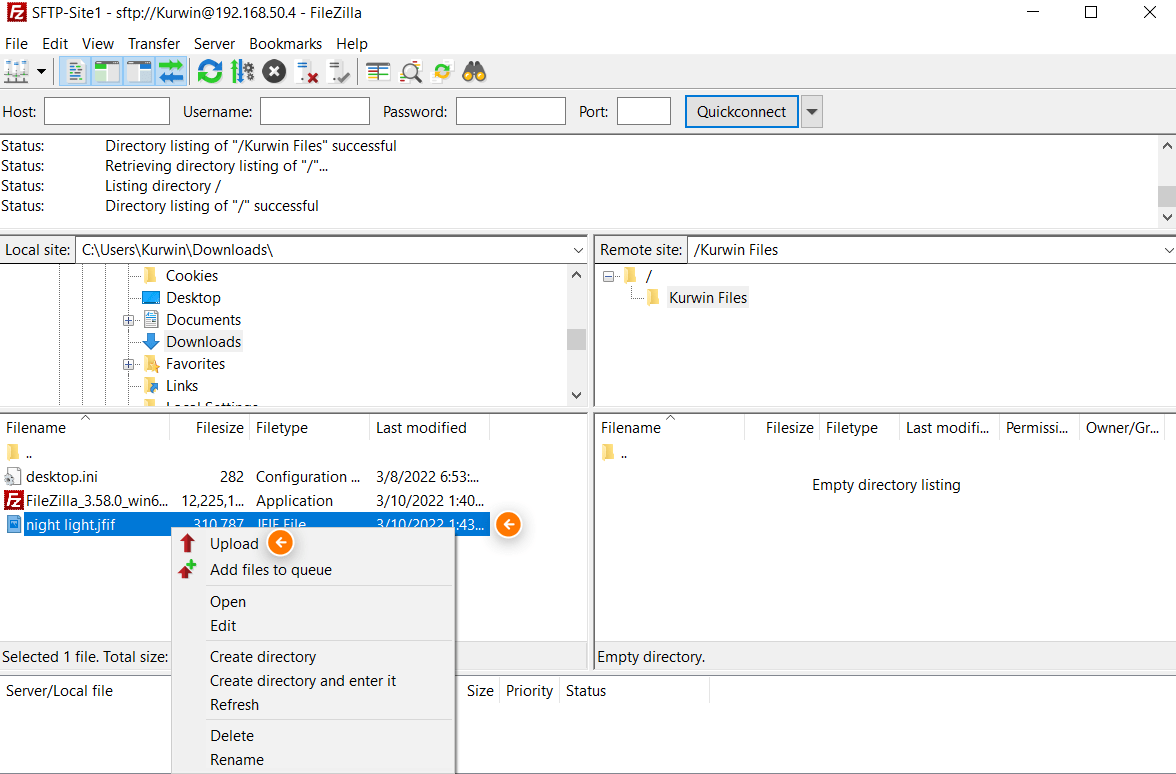
Task: Collapse the root folder in remote tree
Action: [608, 275]
